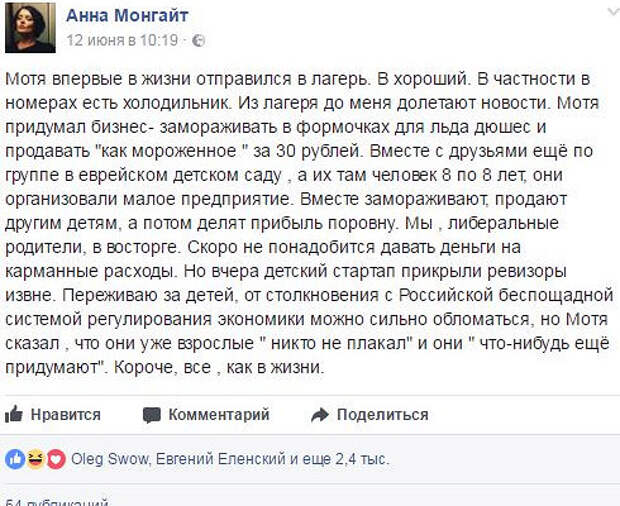Open the post timestamp 12 июня в 10:19
Screen dimensions: 620x506
122,40
